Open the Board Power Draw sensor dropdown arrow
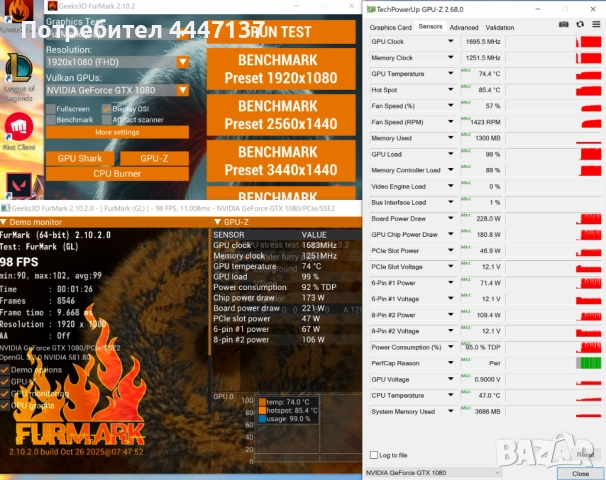Viewport: 606px width, 480px height. pyautogui.click(x=451, y=218)
